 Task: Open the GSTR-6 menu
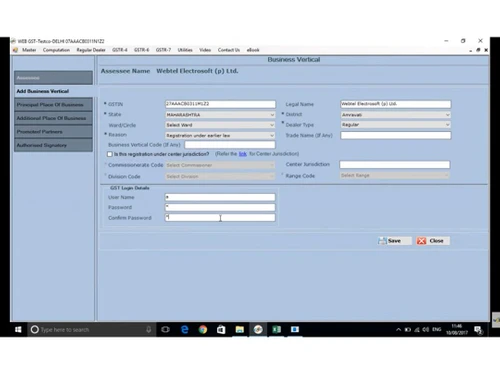point(141,50)
